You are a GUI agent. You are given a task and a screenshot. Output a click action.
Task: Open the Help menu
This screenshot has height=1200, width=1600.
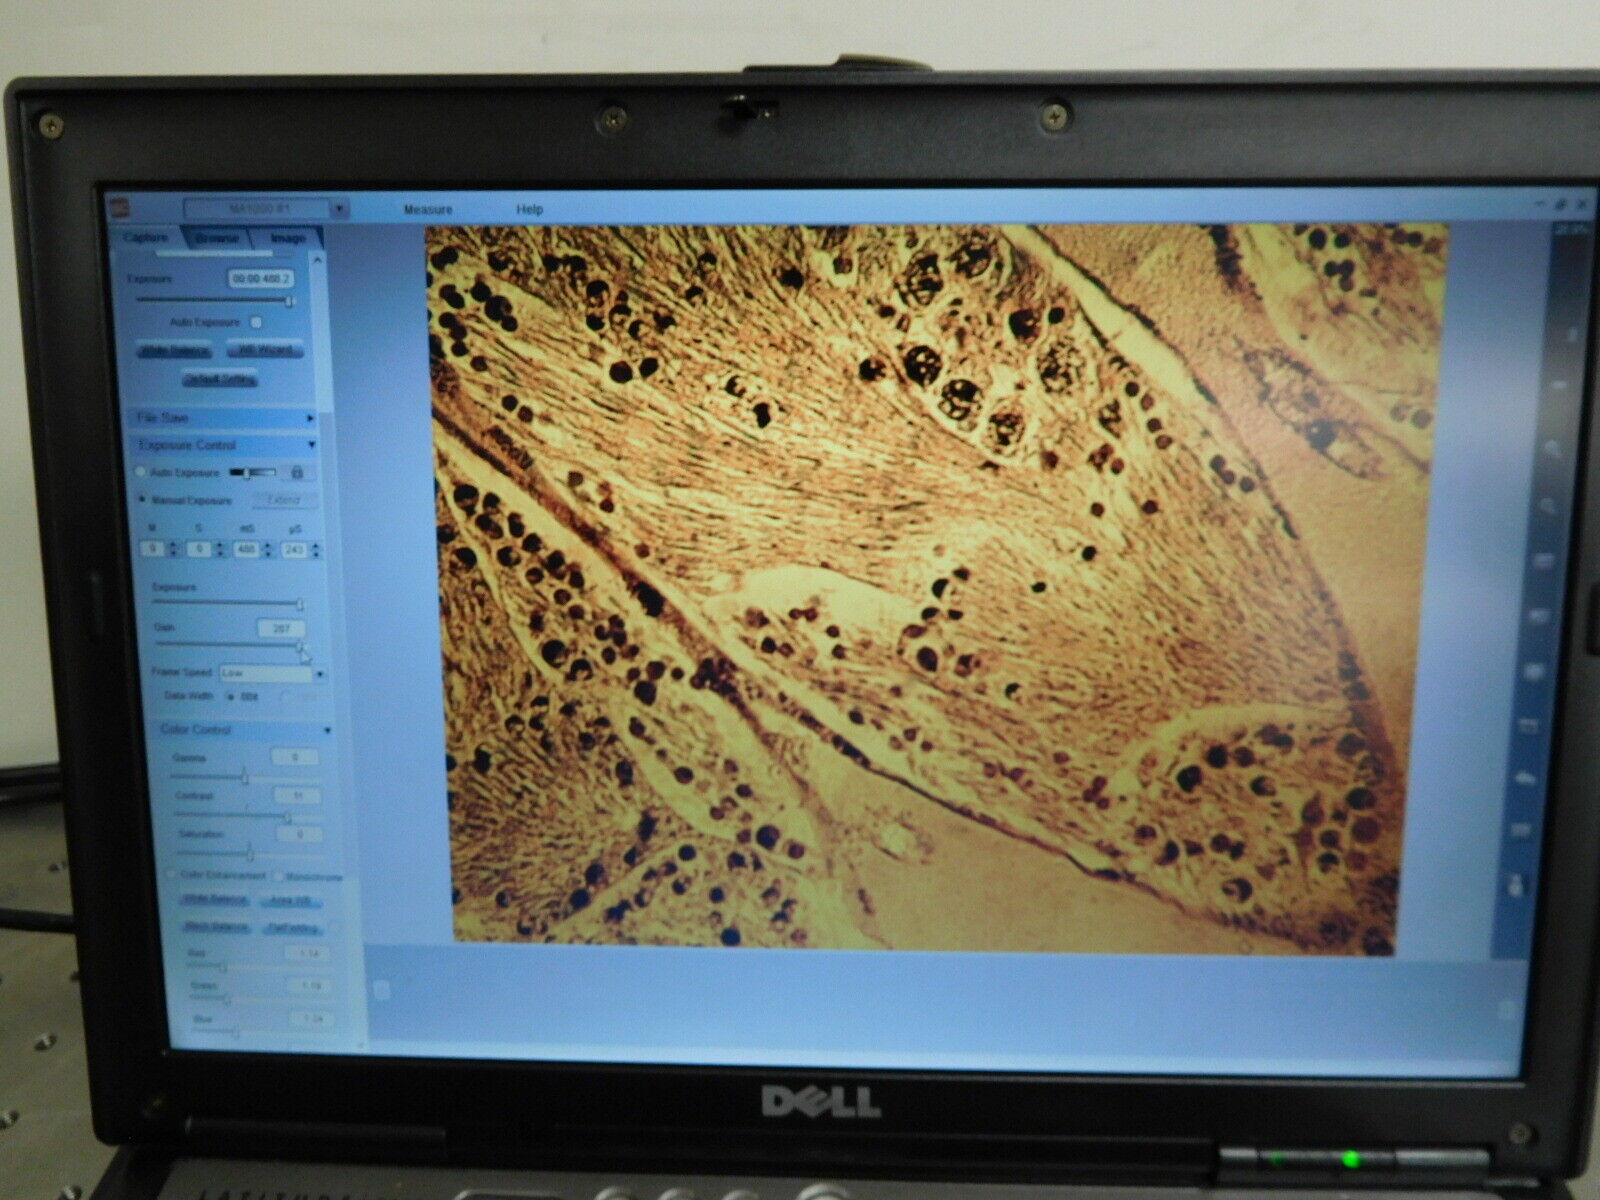click(529, 209)
